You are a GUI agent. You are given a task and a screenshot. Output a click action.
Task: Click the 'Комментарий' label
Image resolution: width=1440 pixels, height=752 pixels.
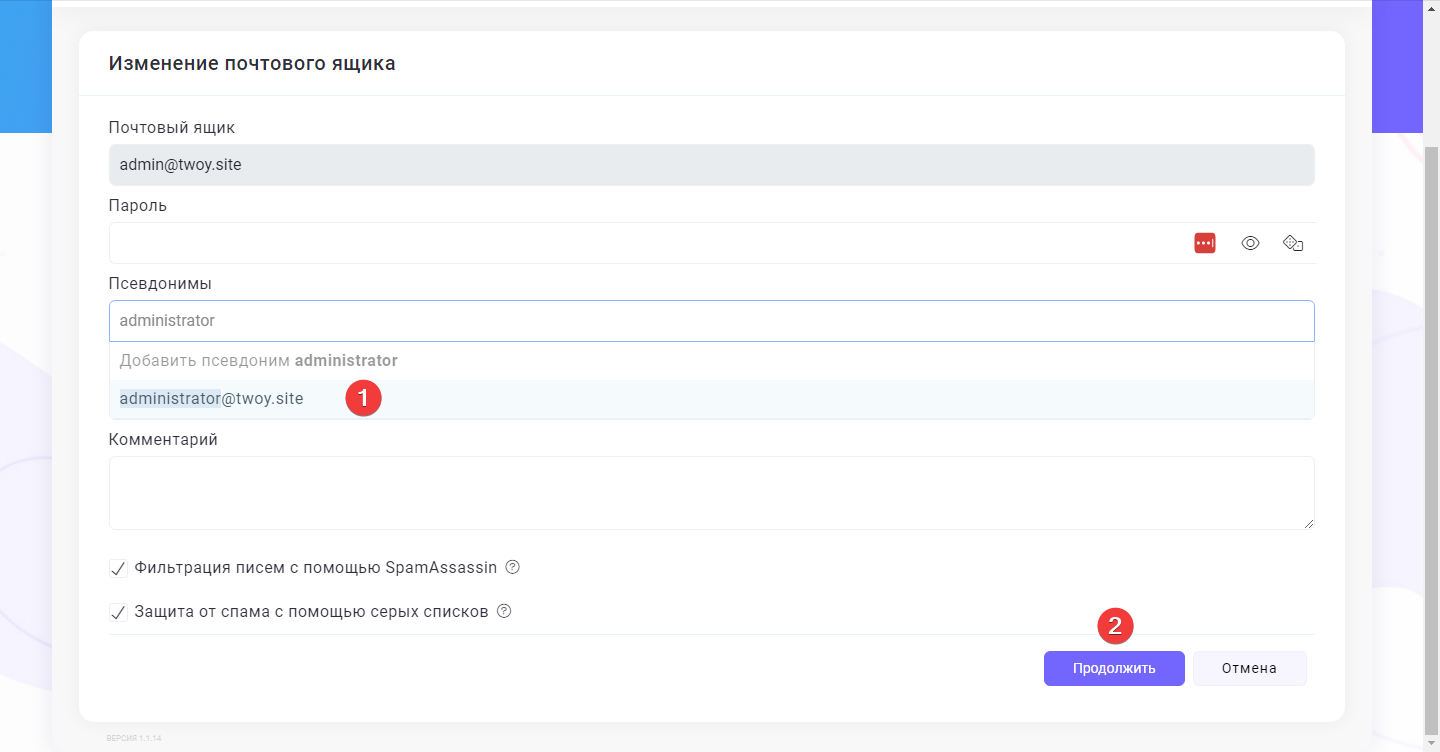tap(163, 439)
